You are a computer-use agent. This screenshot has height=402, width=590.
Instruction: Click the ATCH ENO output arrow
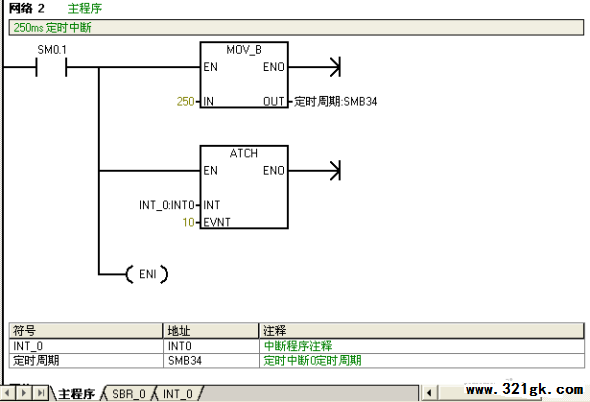pyautogui.click(x=335, y=171)
